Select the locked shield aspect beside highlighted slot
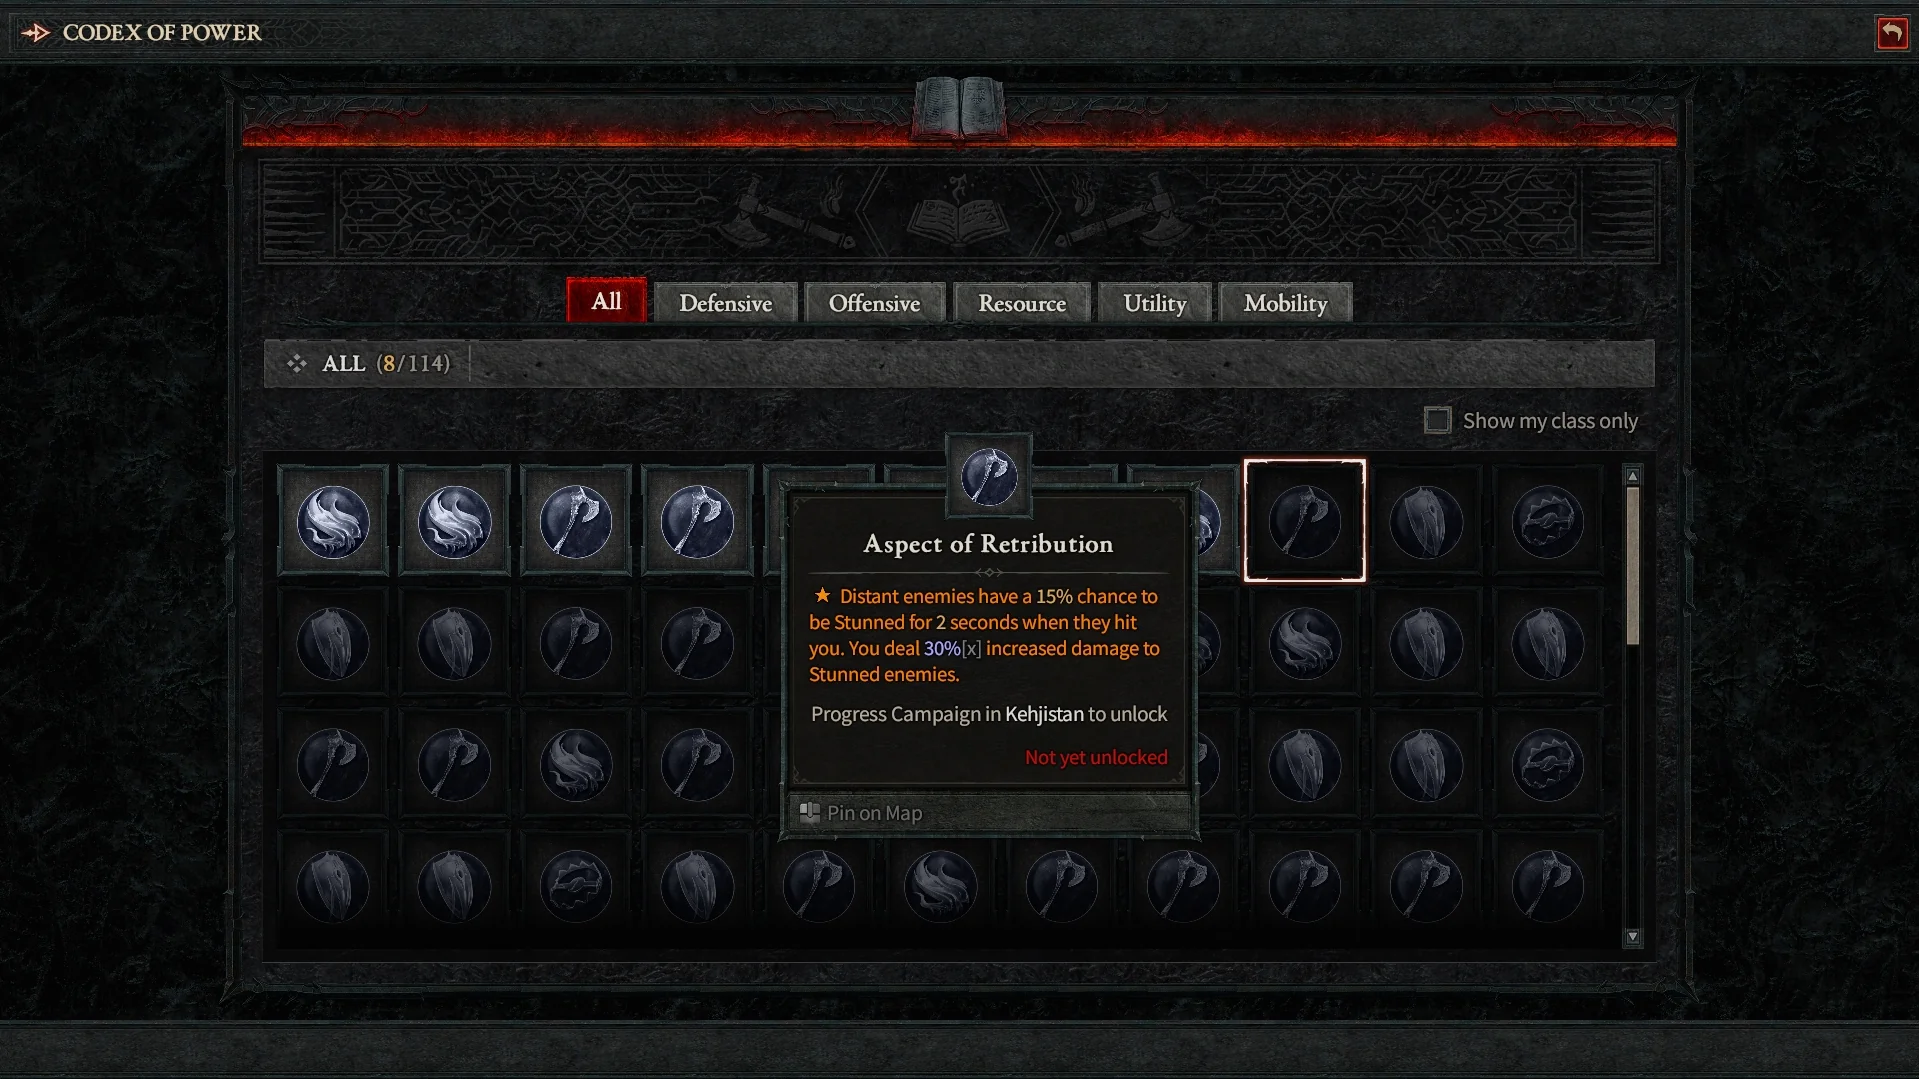Viewport: 1919px width, 1079px height. 1426,521
